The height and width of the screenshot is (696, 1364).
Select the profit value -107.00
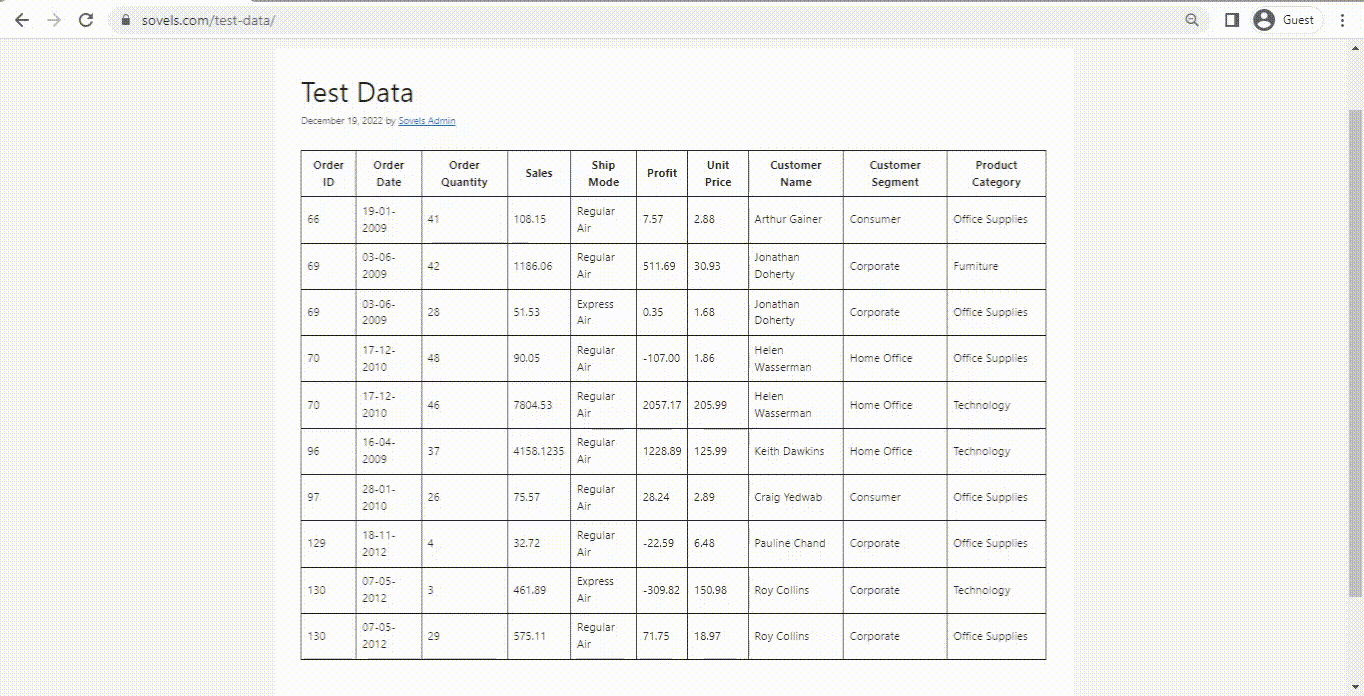[662, 358]
